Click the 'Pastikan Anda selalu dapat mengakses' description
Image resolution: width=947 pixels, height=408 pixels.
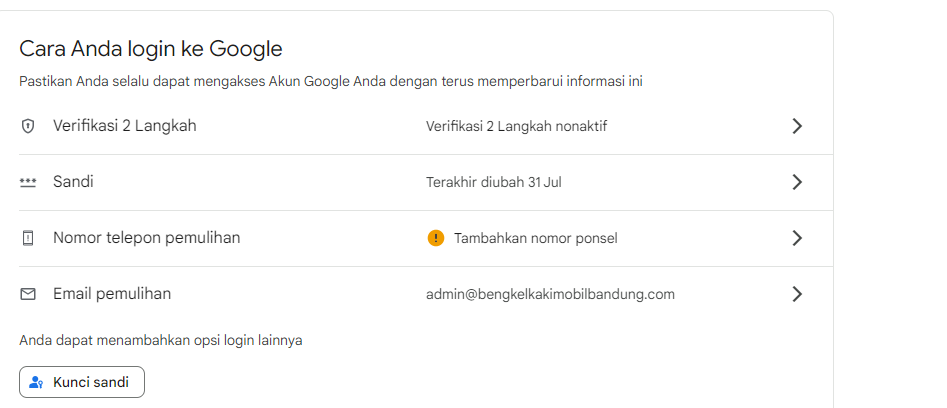[x=331, y=81]
